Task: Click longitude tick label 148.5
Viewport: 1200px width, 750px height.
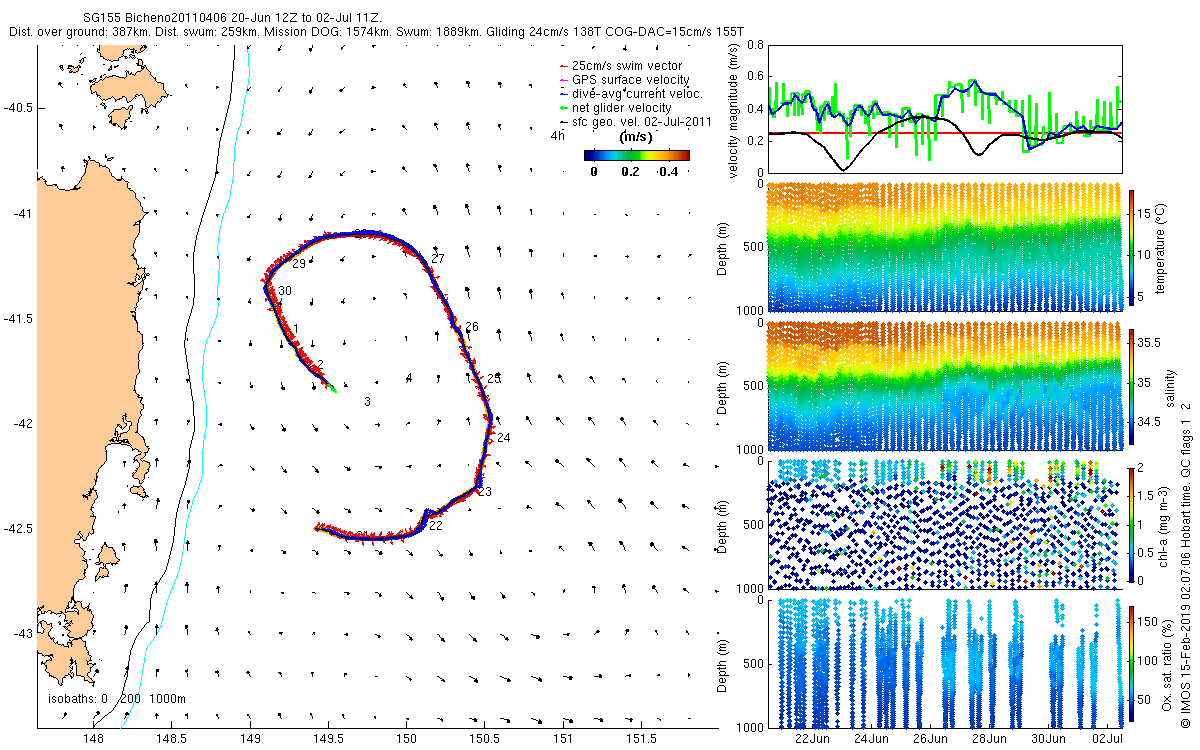Action: click(171, 739)
